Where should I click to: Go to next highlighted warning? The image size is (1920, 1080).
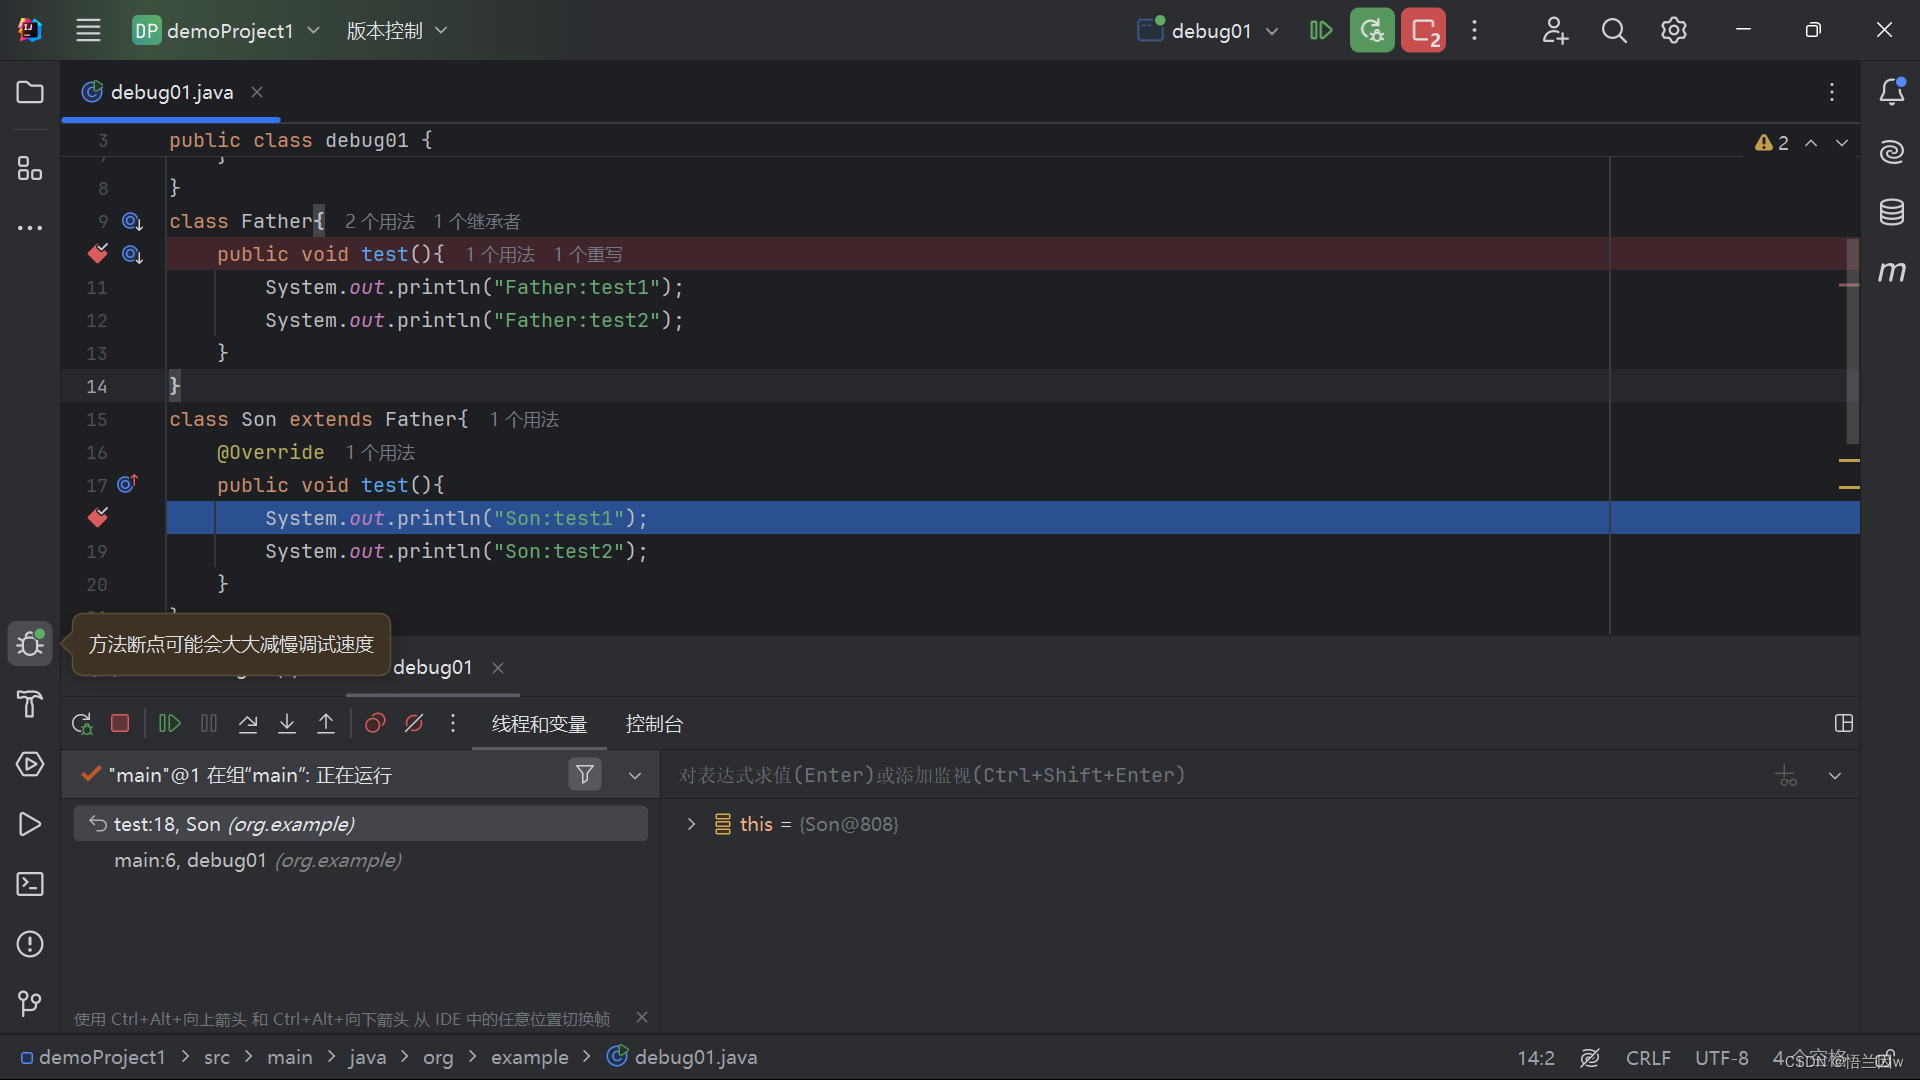[1842, 143]
